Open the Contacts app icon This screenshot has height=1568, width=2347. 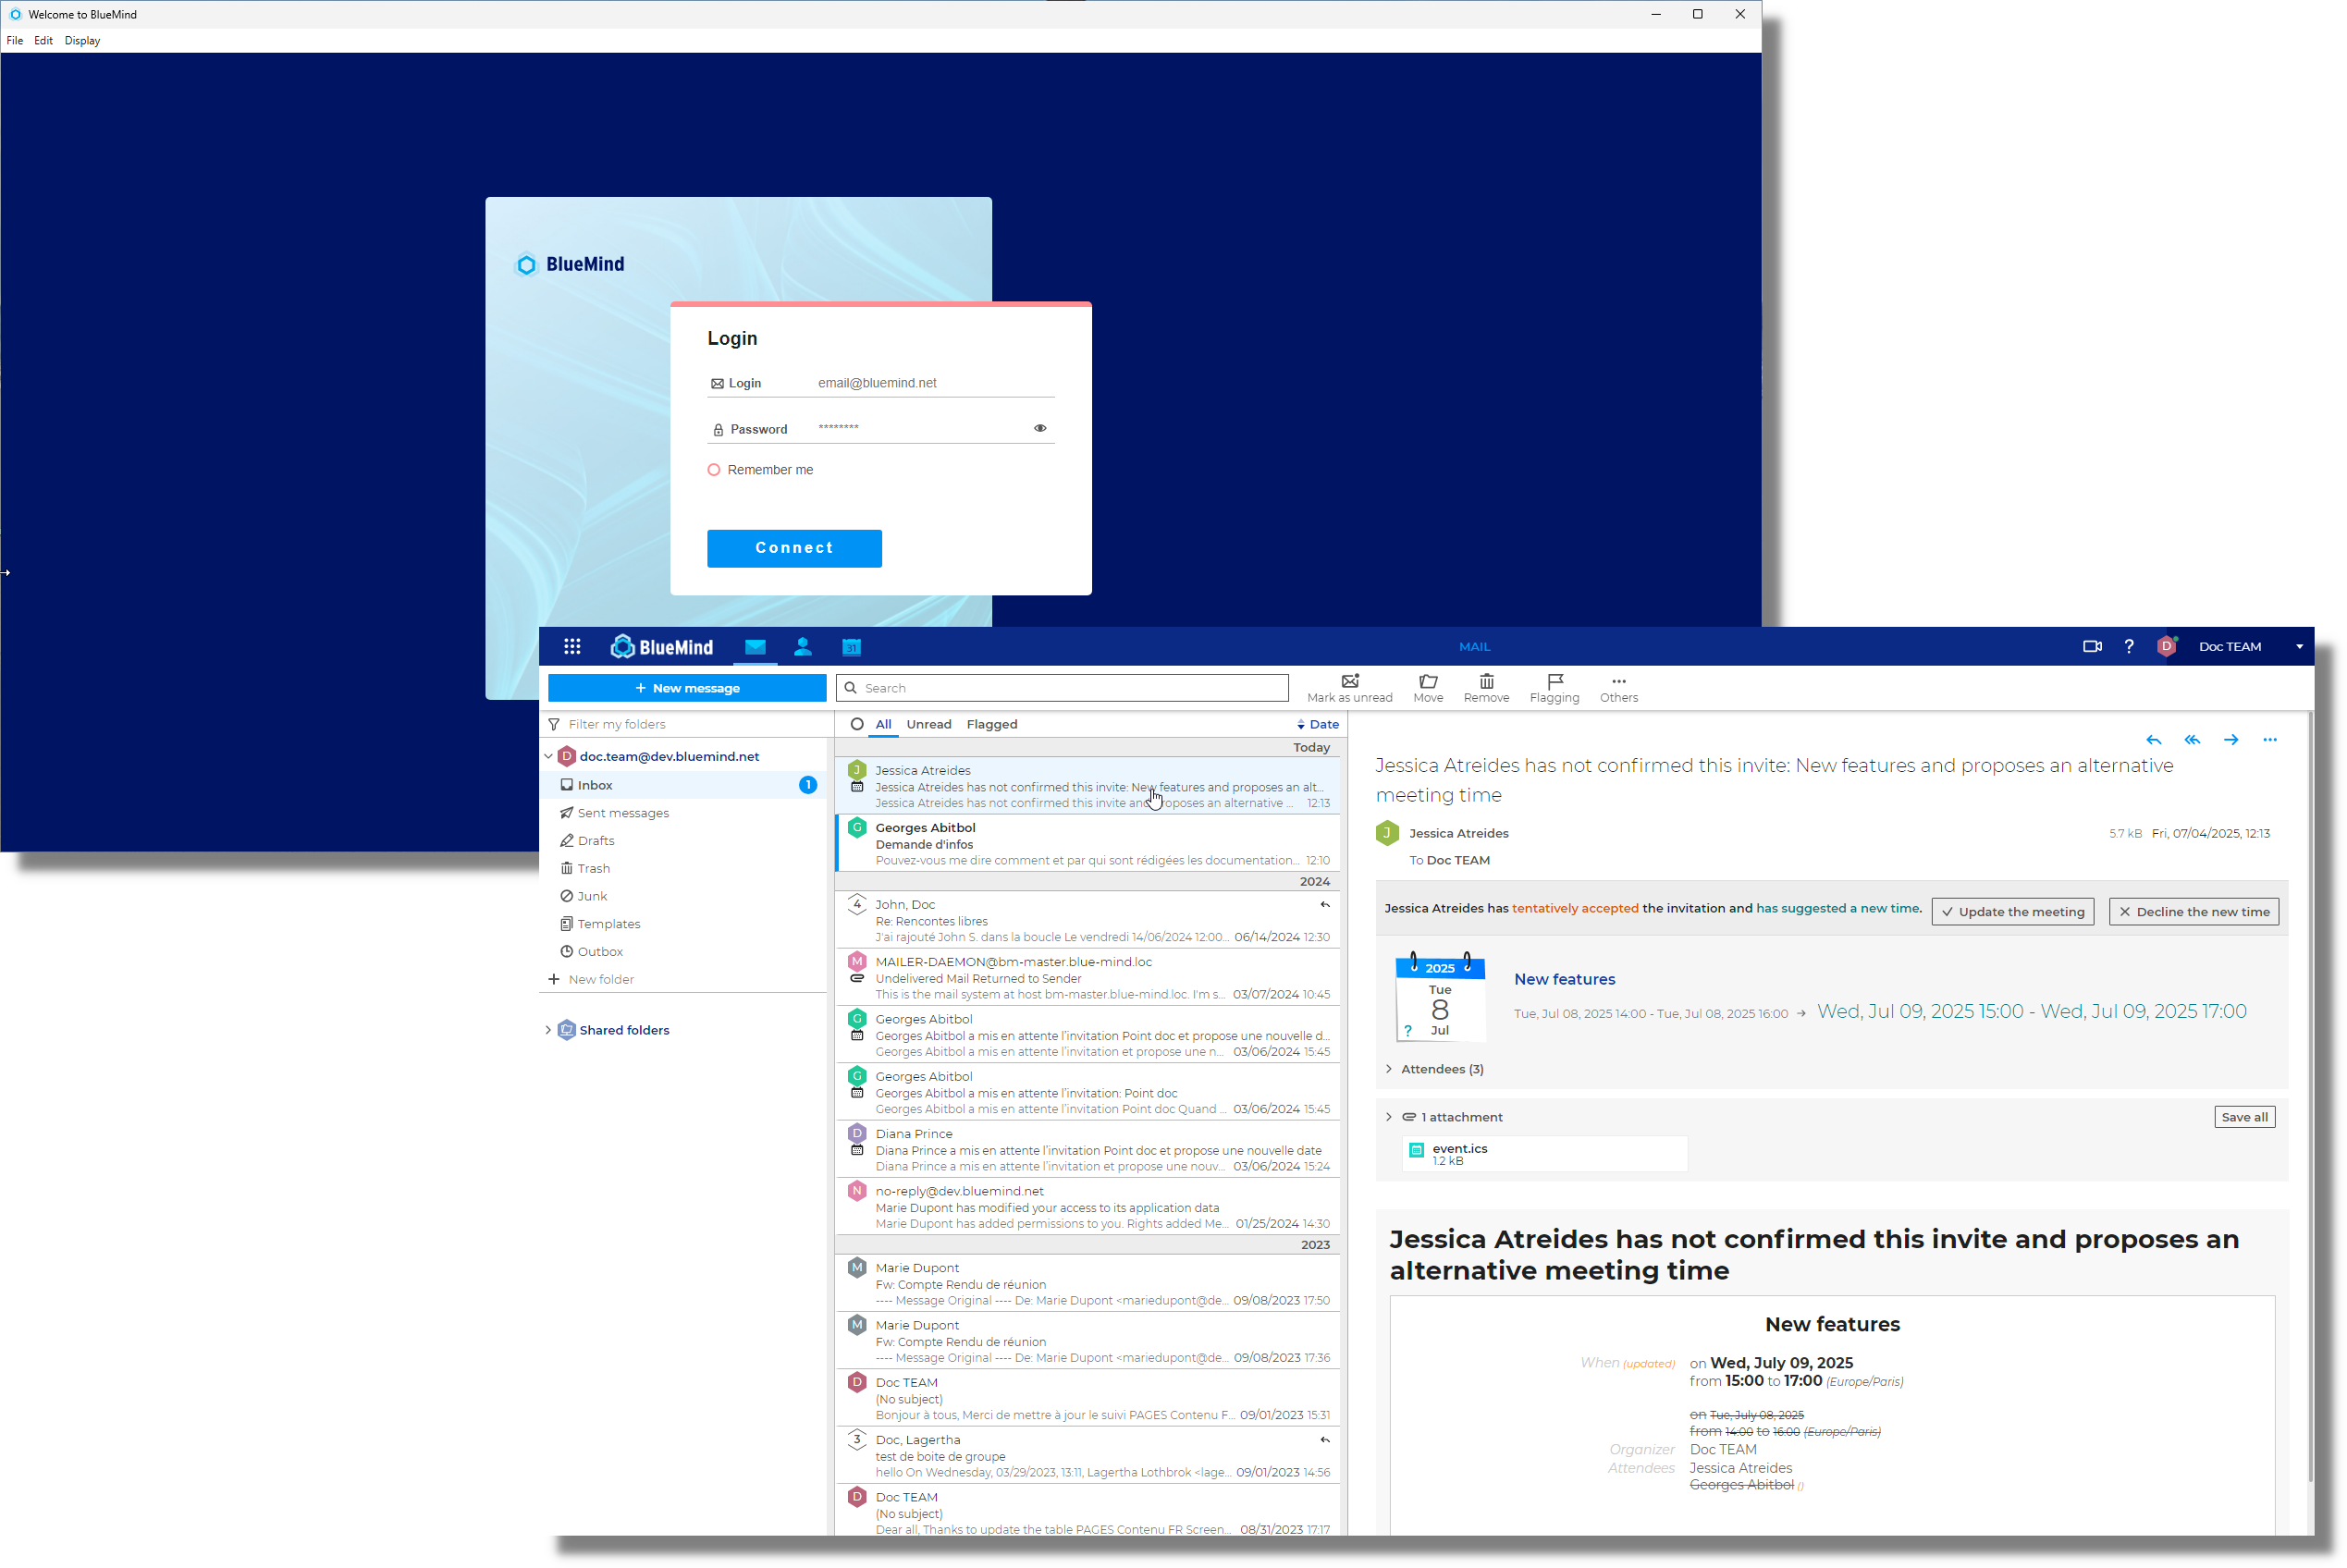pos(802,647)
